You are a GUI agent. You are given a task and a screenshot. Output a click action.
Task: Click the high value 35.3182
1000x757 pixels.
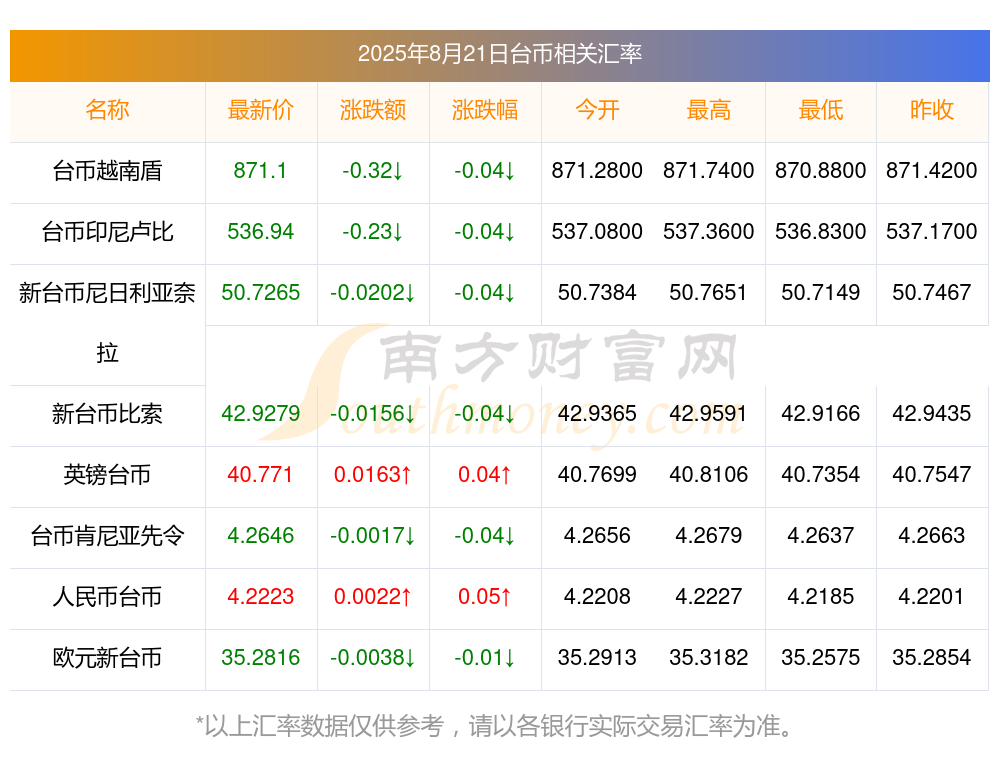[x=709, y=658]
